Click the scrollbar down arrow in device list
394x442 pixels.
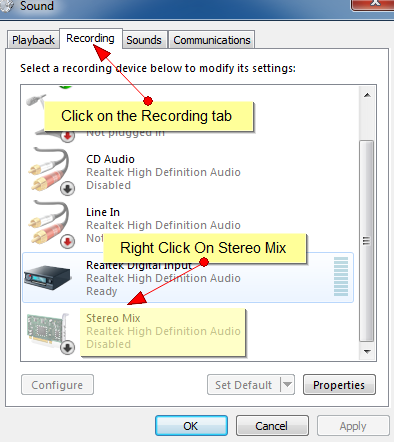[367, 351]
